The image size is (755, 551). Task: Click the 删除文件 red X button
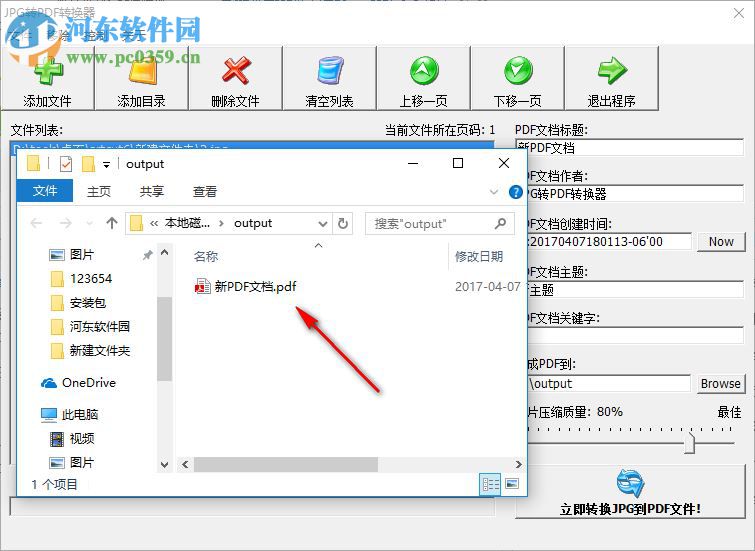[235, 79]
